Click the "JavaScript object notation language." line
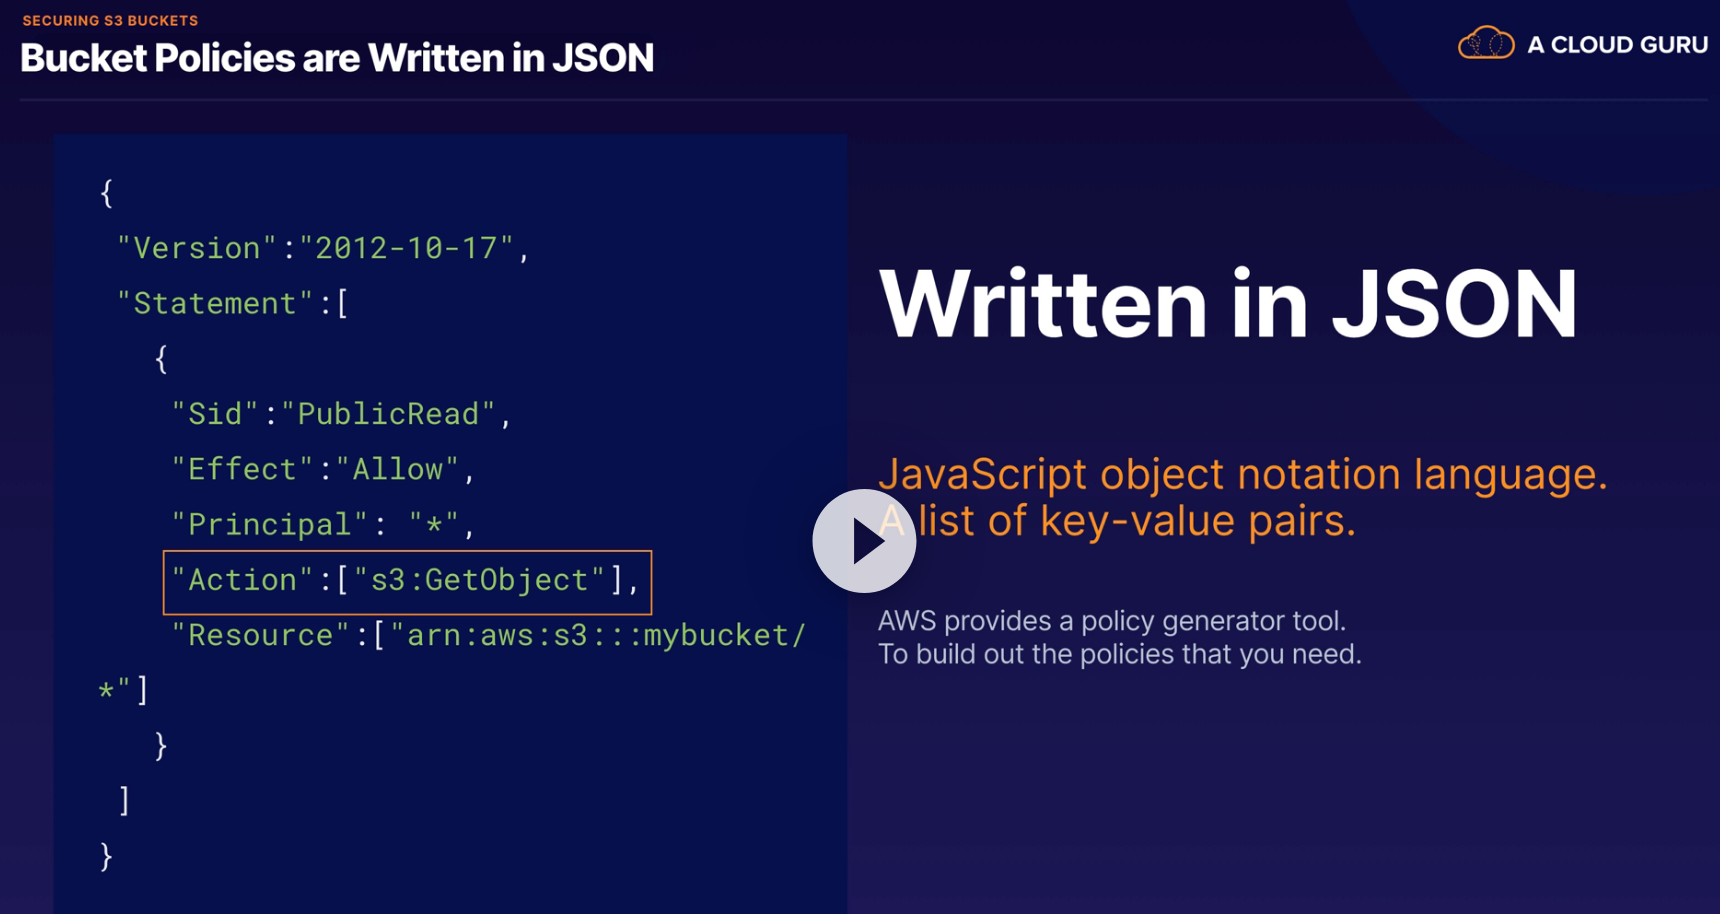This screenshot has height=914, width=1720. point(1243,475)
